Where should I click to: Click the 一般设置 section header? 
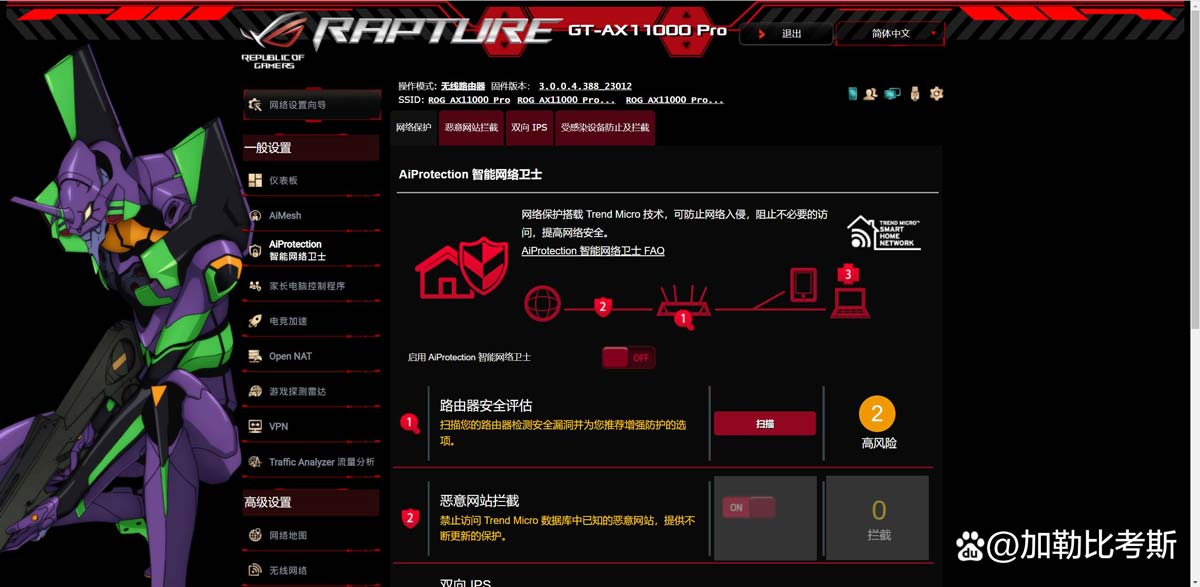pos(311,147)
